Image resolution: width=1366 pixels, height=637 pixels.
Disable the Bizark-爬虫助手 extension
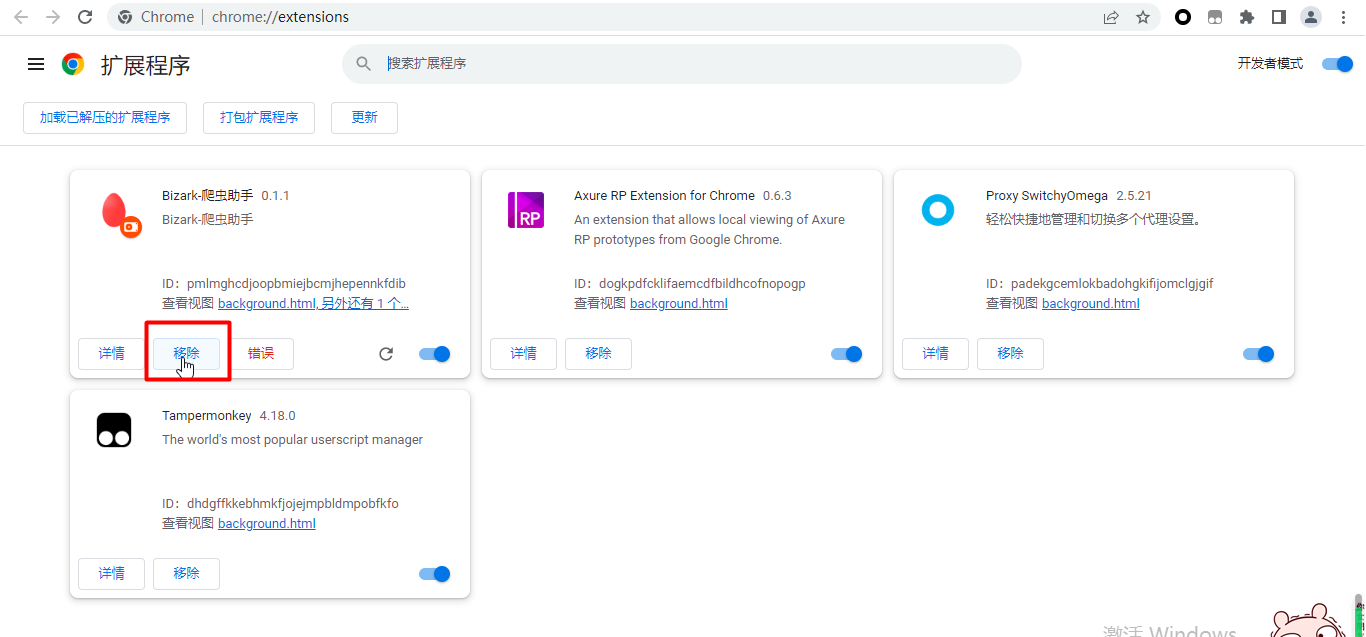(435, 354)
